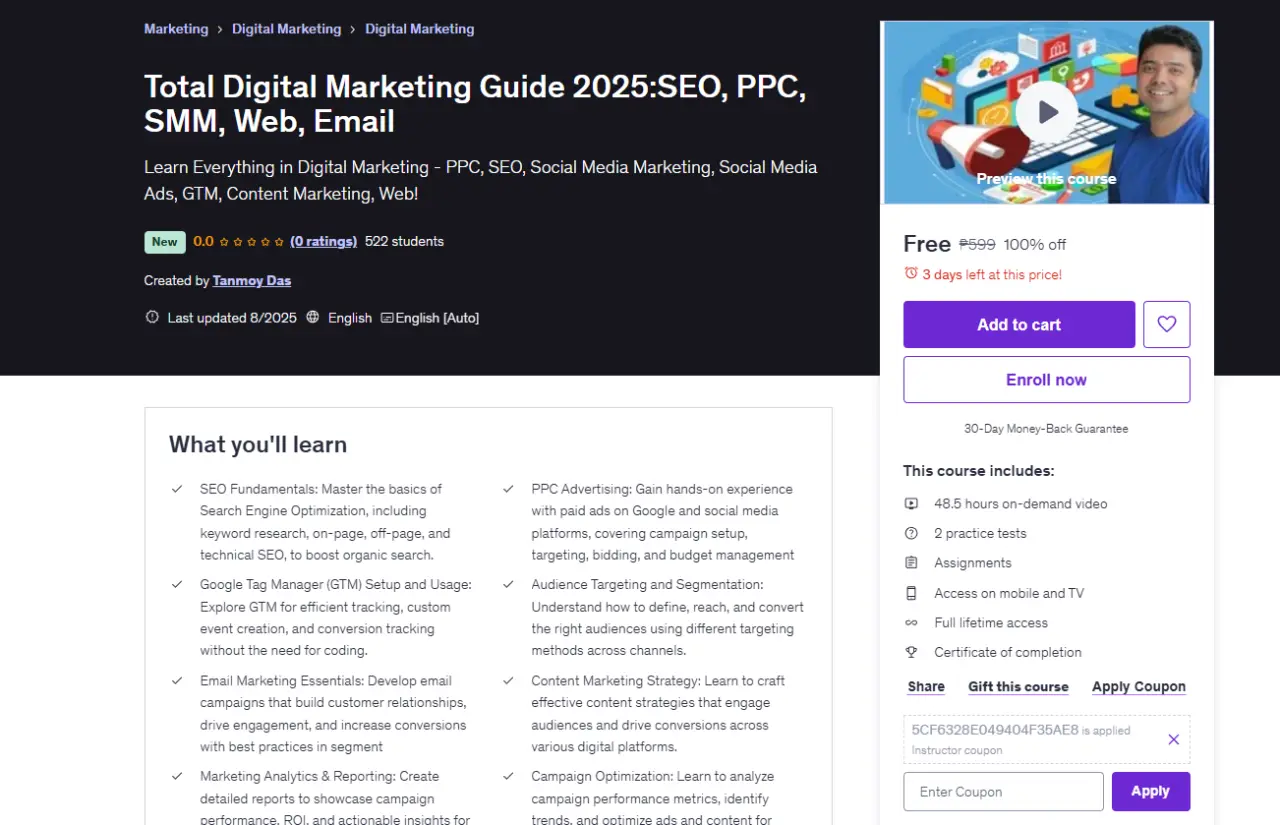Click English [Auto] captions text
Viewport: 1280px width, 825px height.
tap(437, 318)
